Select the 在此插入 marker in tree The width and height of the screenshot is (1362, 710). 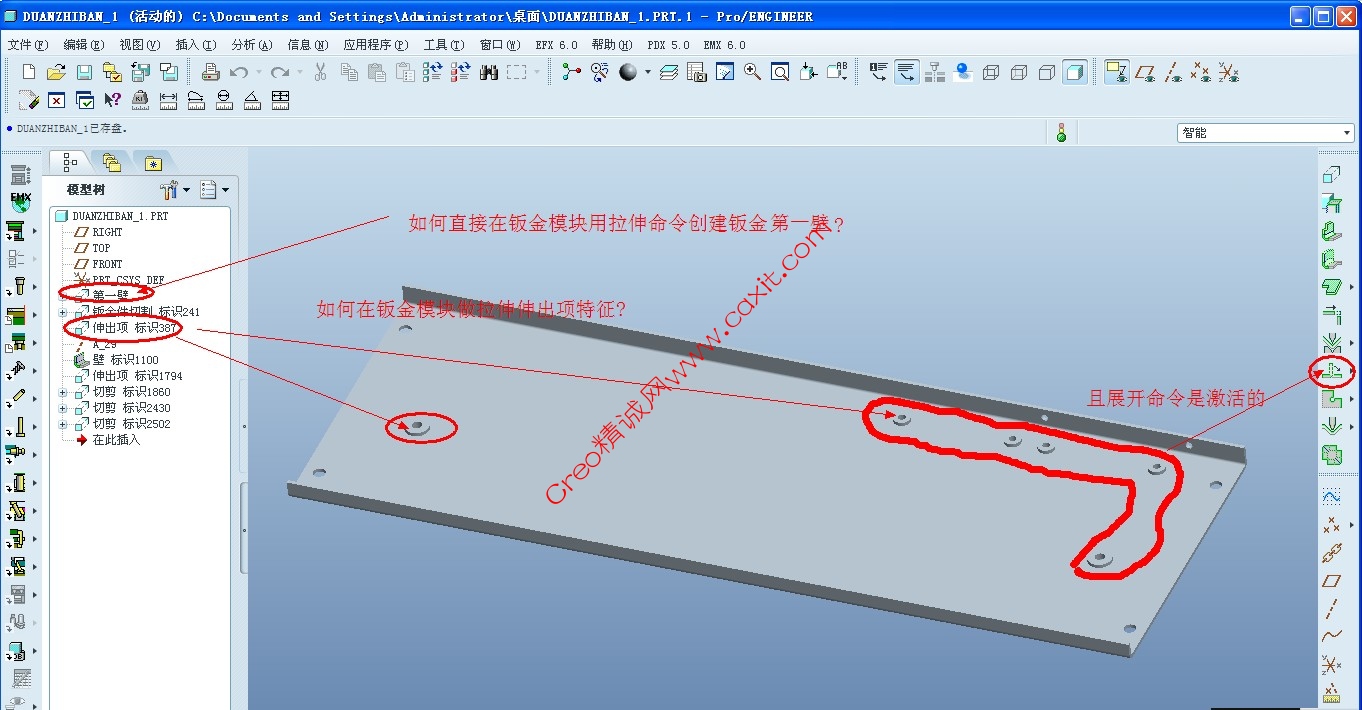[116, 440]
